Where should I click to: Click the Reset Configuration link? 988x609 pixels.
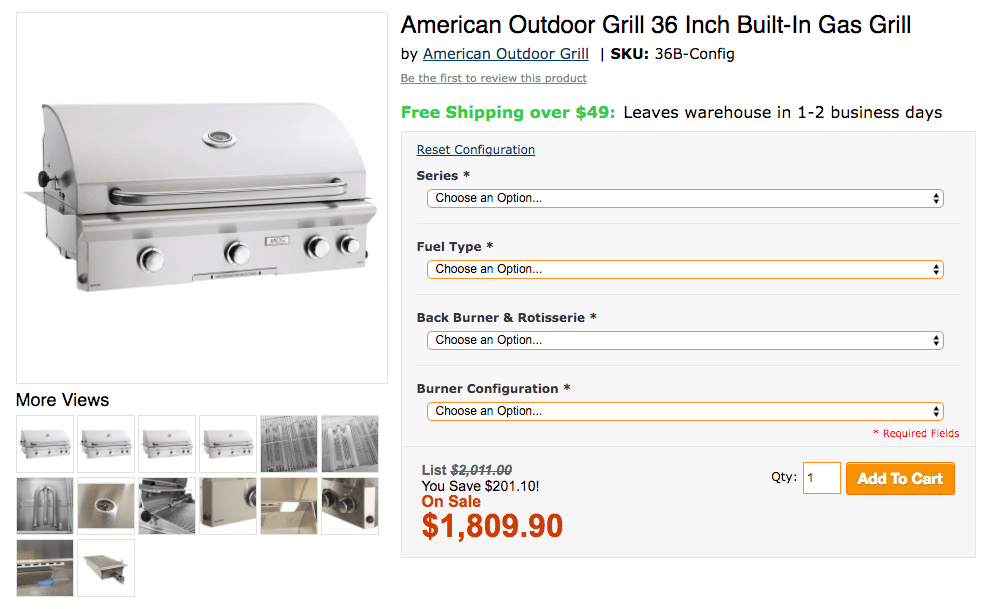click(475, 150)
